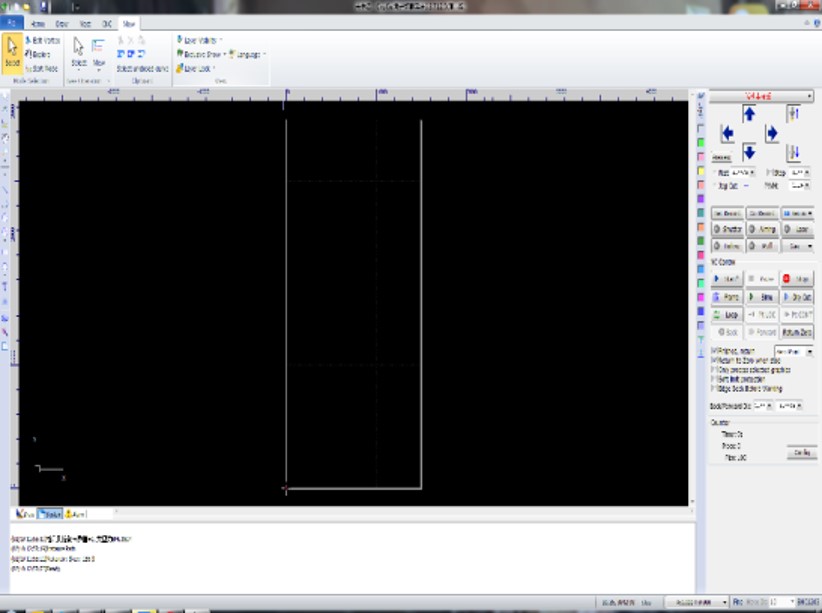Click the Return Zero button
Image resolution: width=822 pixels, height=613 pixels.
pyautogui.click(x=797, y=332)
